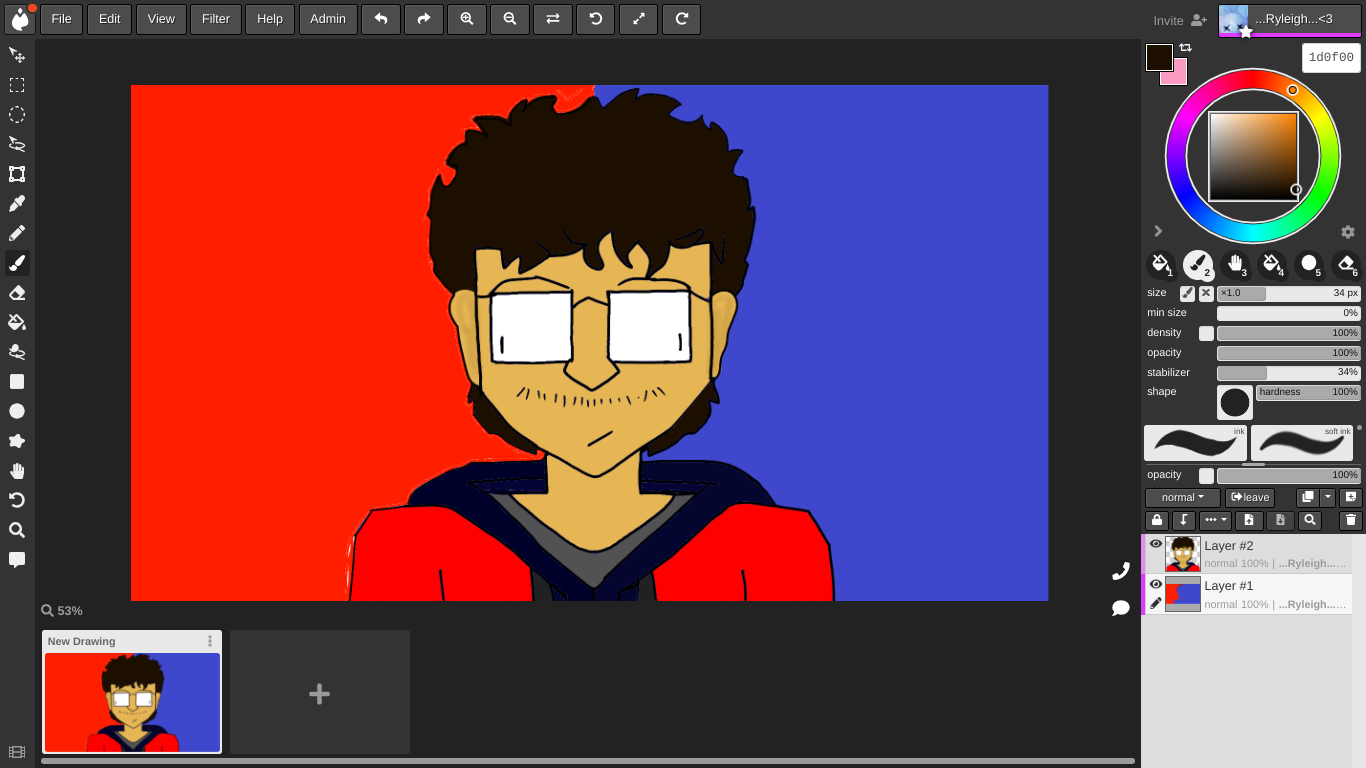Open the Help menu

[270, 19]
